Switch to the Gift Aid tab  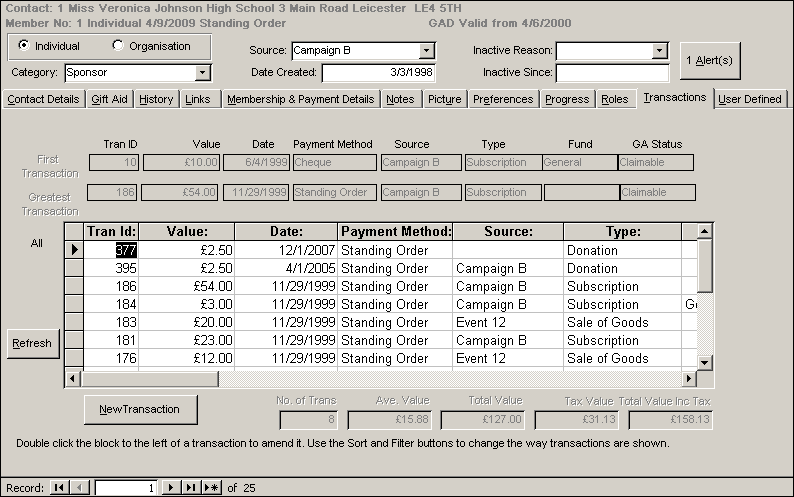(109, 99)
